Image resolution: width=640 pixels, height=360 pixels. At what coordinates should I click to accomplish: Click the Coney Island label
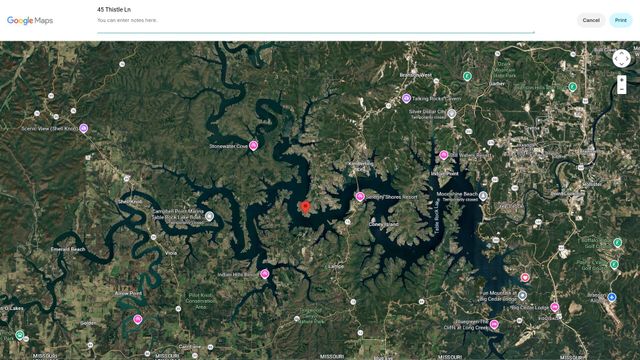coord(383,224)
